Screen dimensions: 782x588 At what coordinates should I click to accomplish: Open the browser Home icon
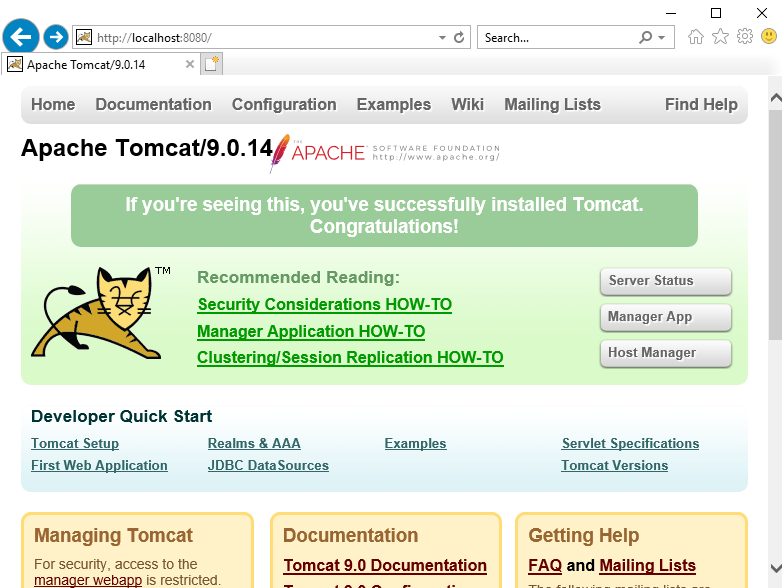[x=696, y=37]
